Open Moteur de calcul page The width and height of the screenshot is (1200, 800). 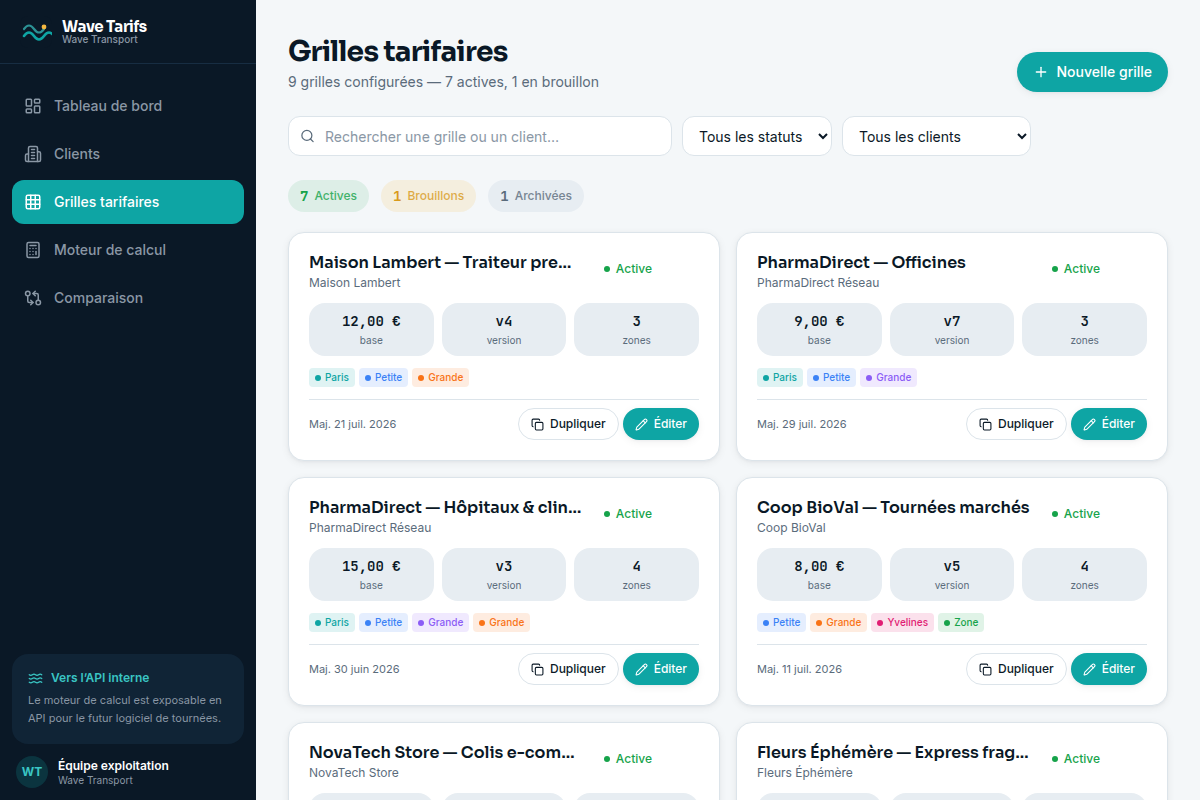coord(128,250)
